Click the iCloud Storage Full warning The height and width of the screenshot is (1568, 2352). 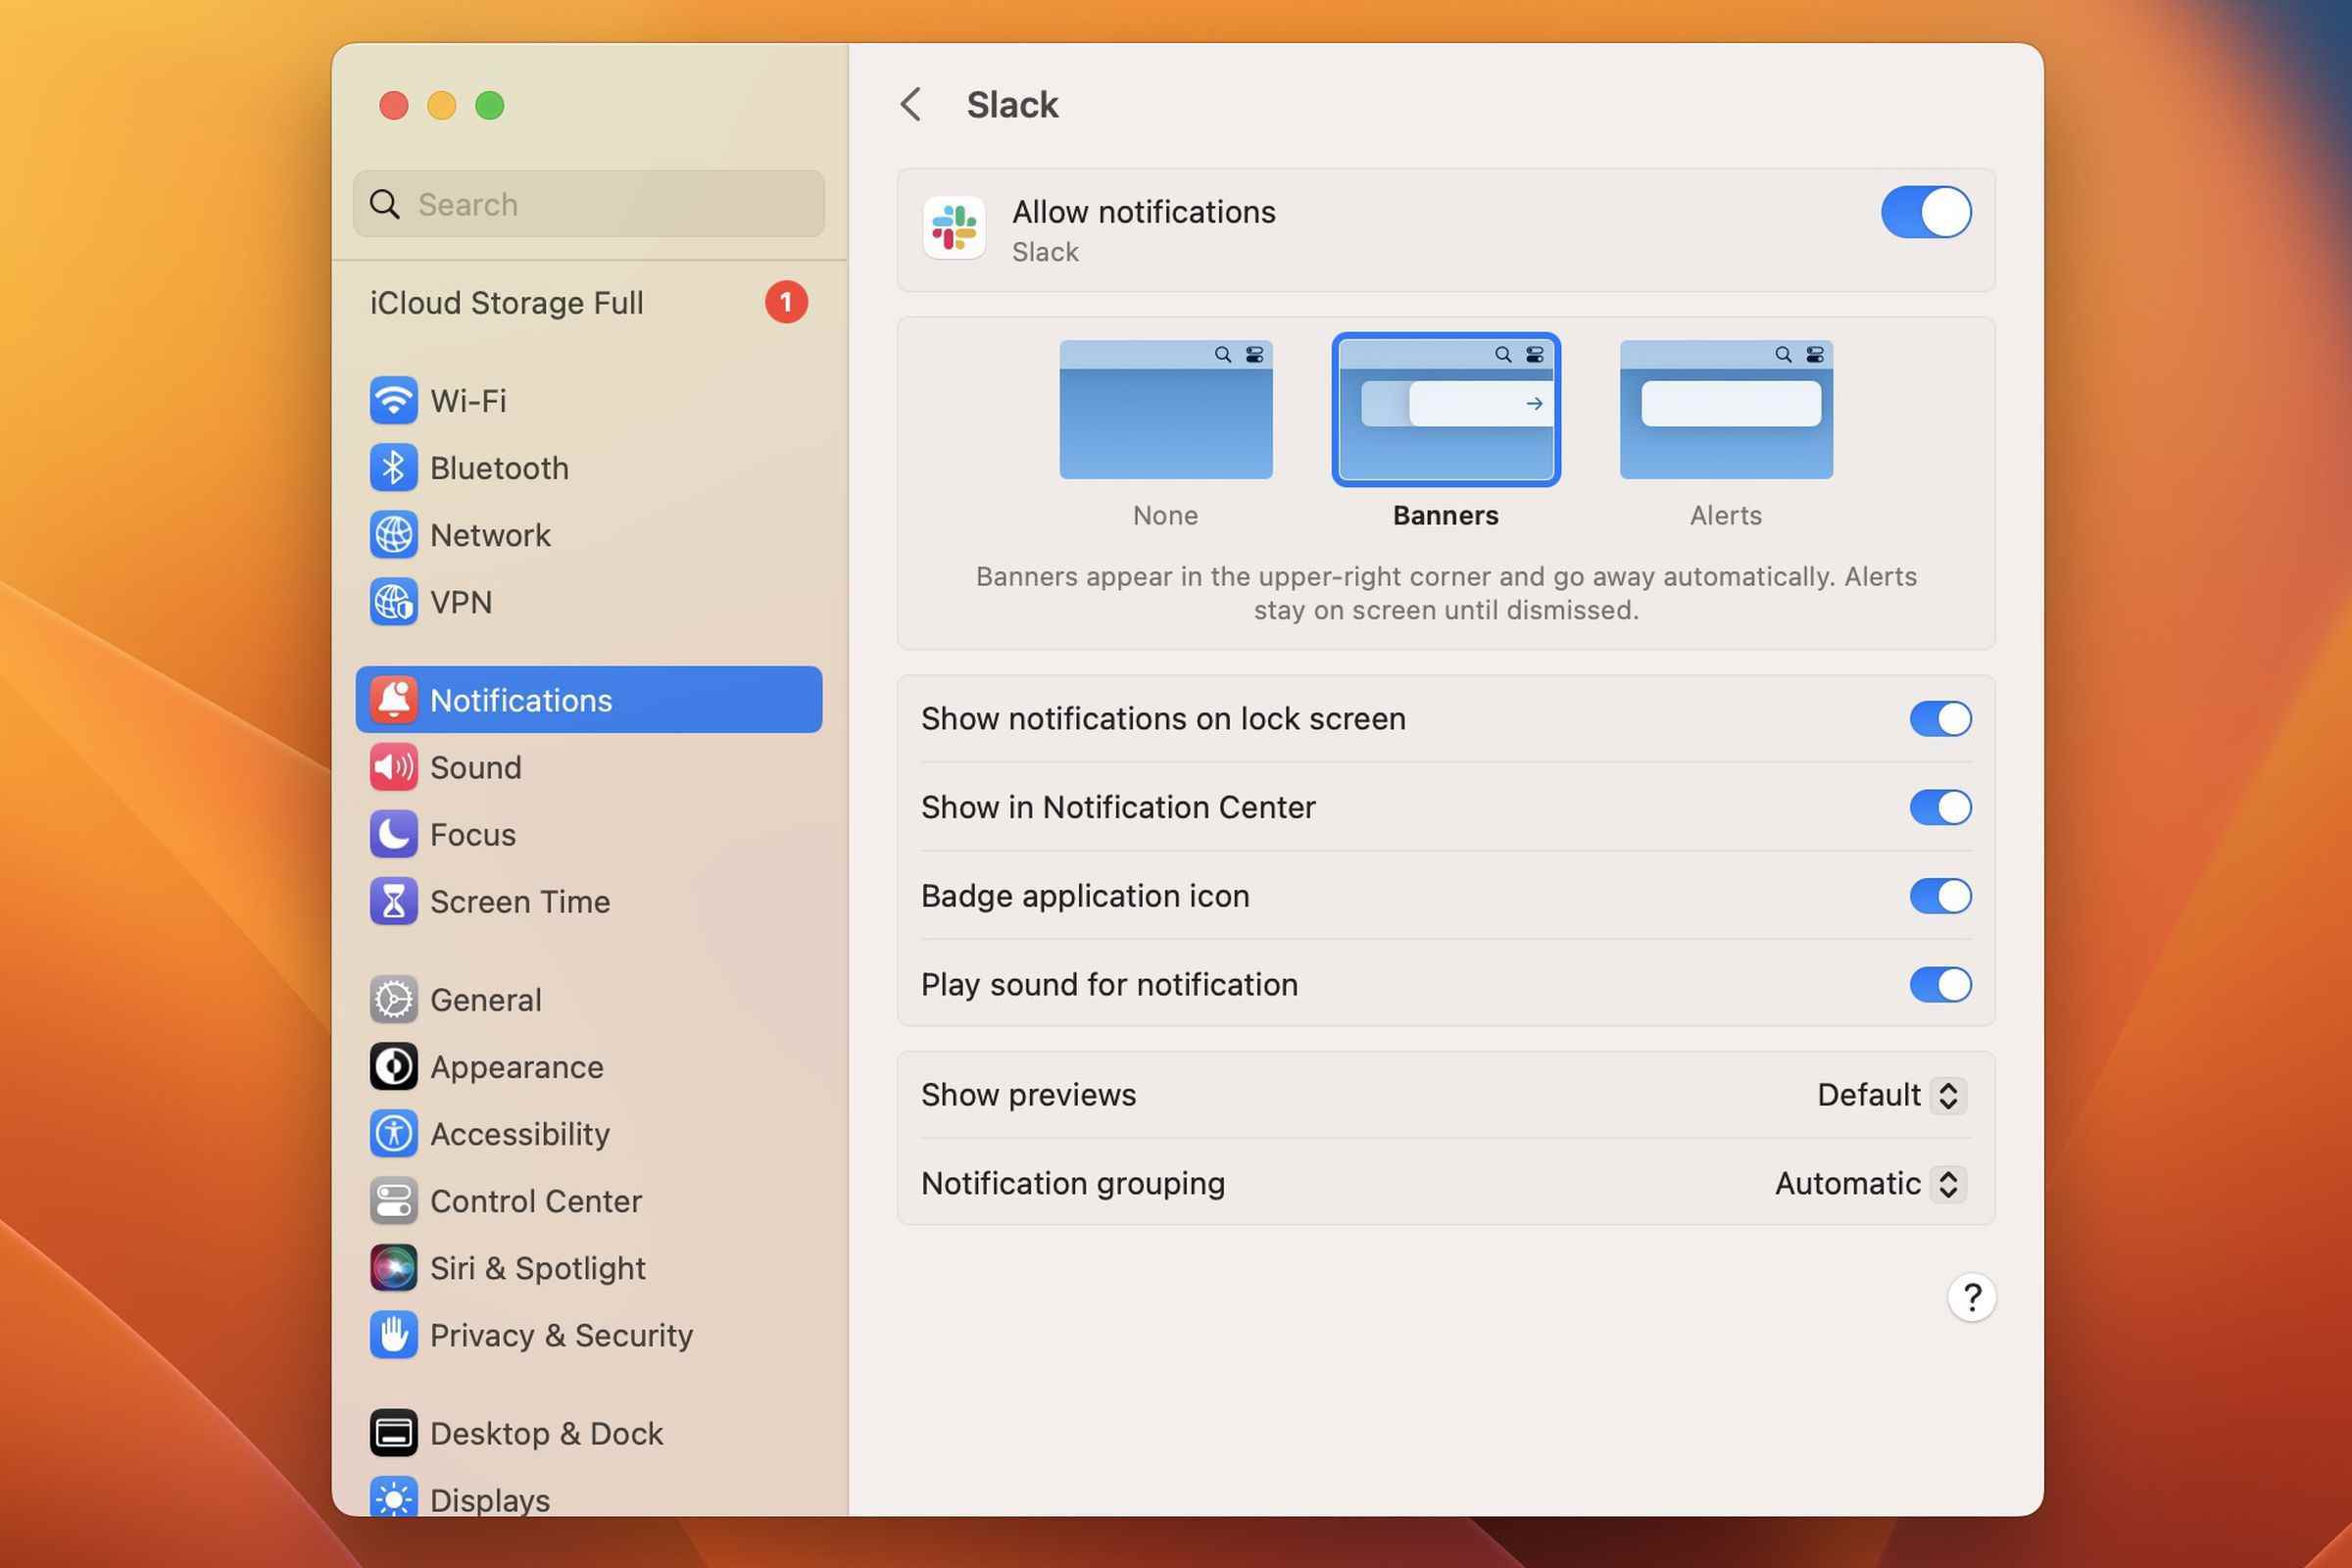588,301
